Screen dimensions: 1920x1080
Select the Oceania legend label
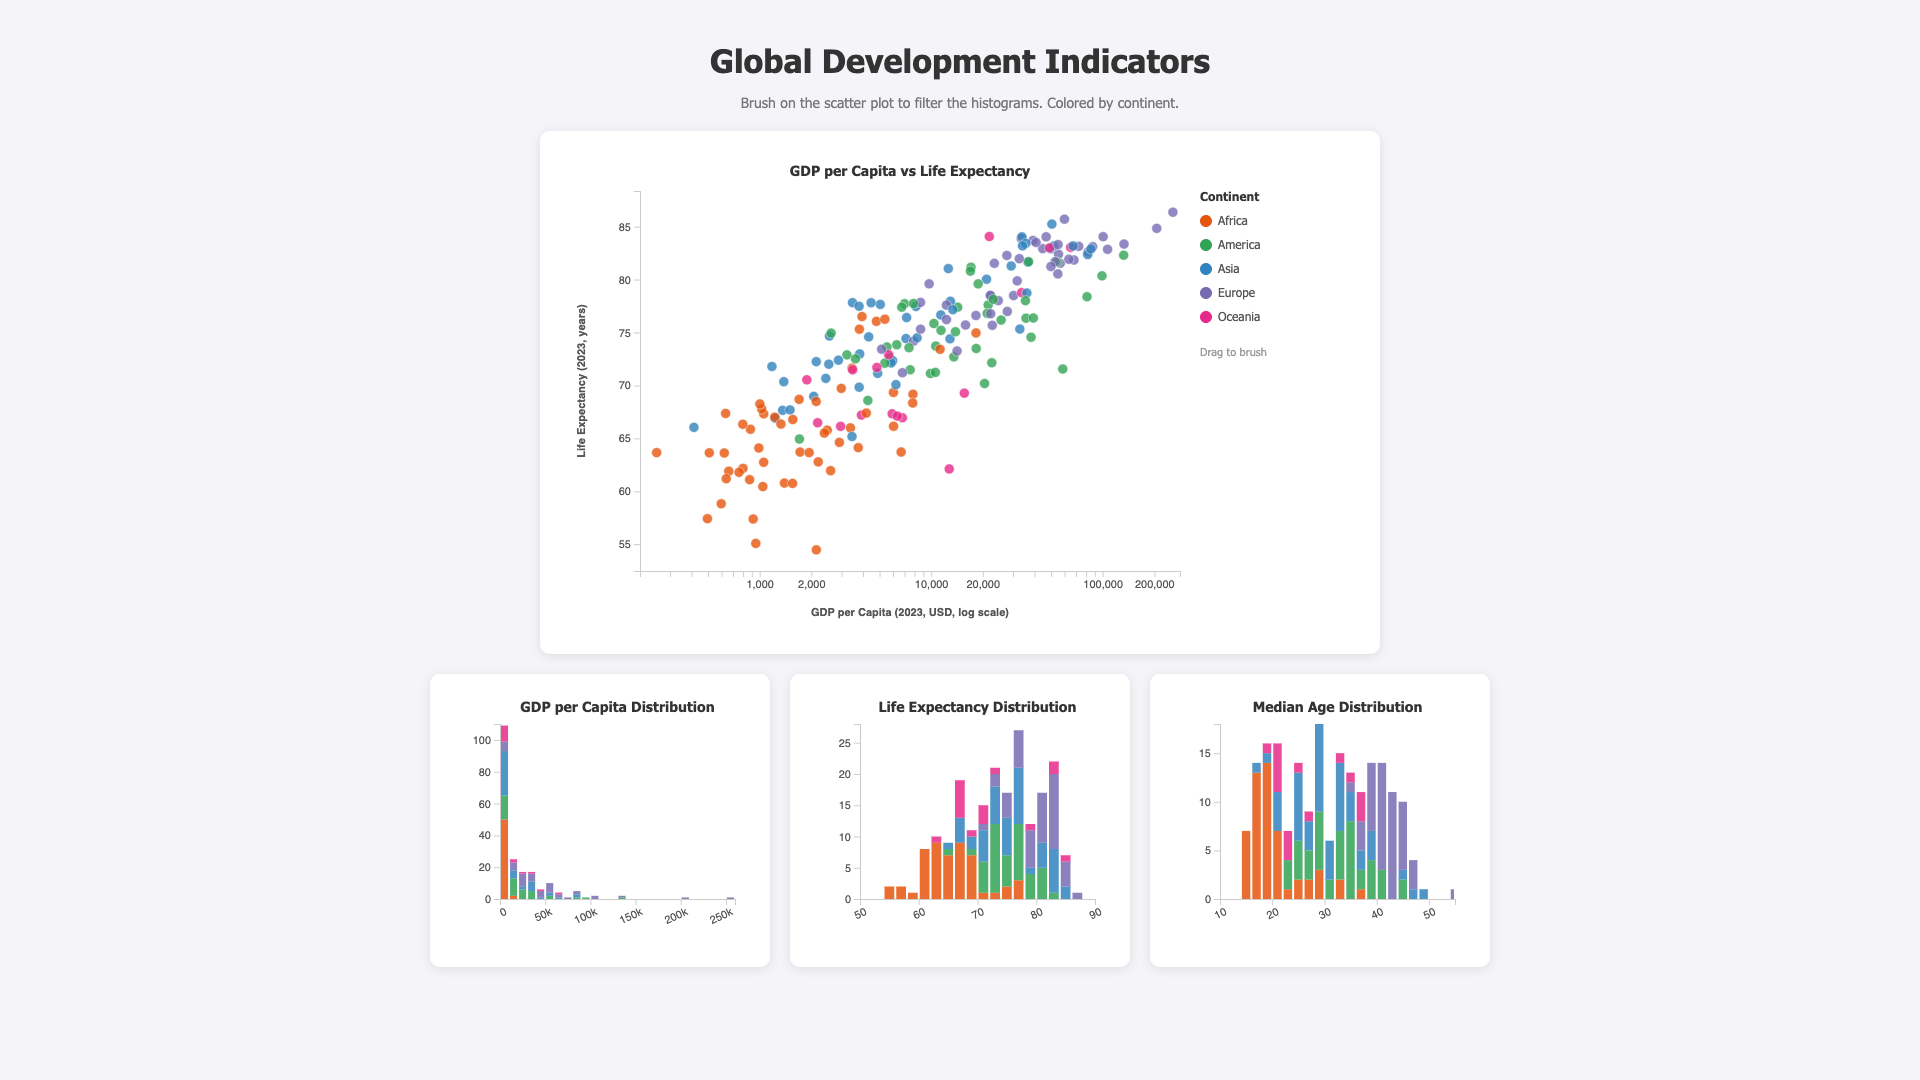[1238, 317]
